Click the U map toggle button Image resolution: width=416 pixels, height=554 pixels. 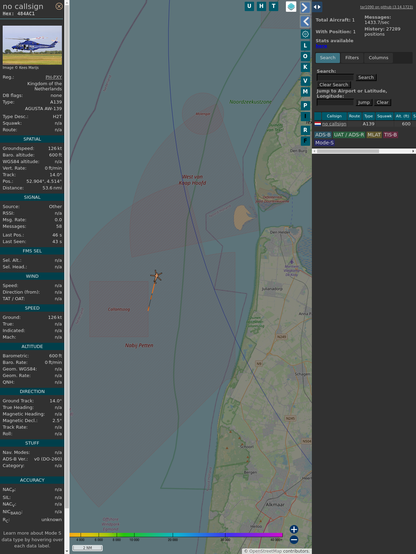coord(249,6)
